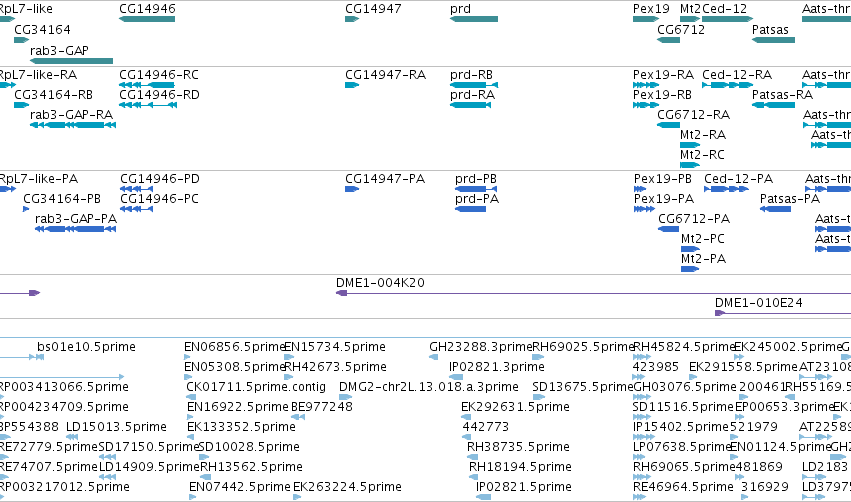Select EST RH45824.5prime glyph
Screen dimensions: 851x502
pos(642,357)
